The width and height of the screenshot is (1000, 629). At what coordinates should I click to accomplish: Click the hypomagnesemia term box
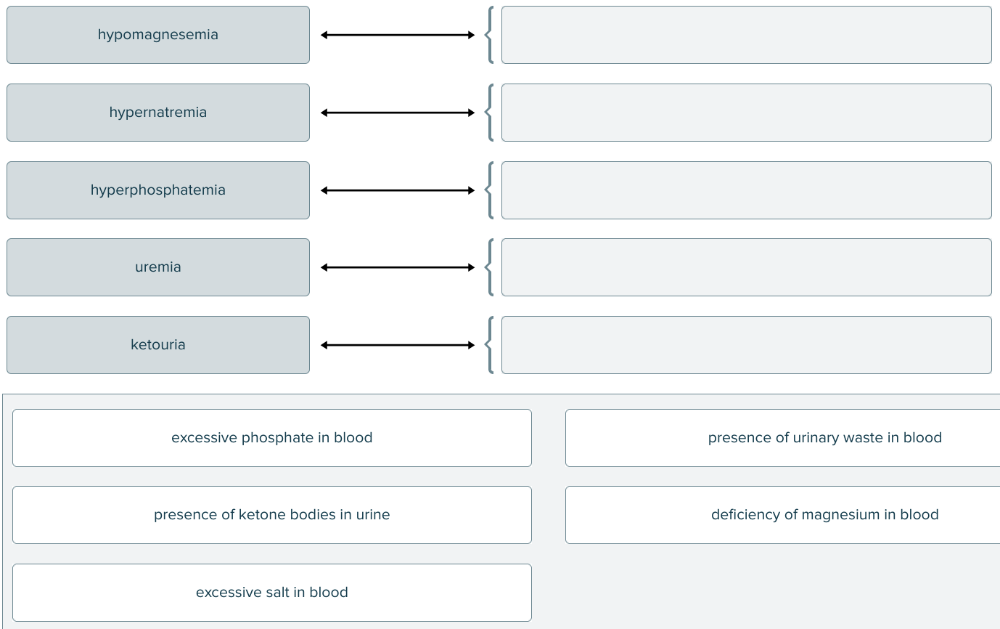[x=158, y=35]
